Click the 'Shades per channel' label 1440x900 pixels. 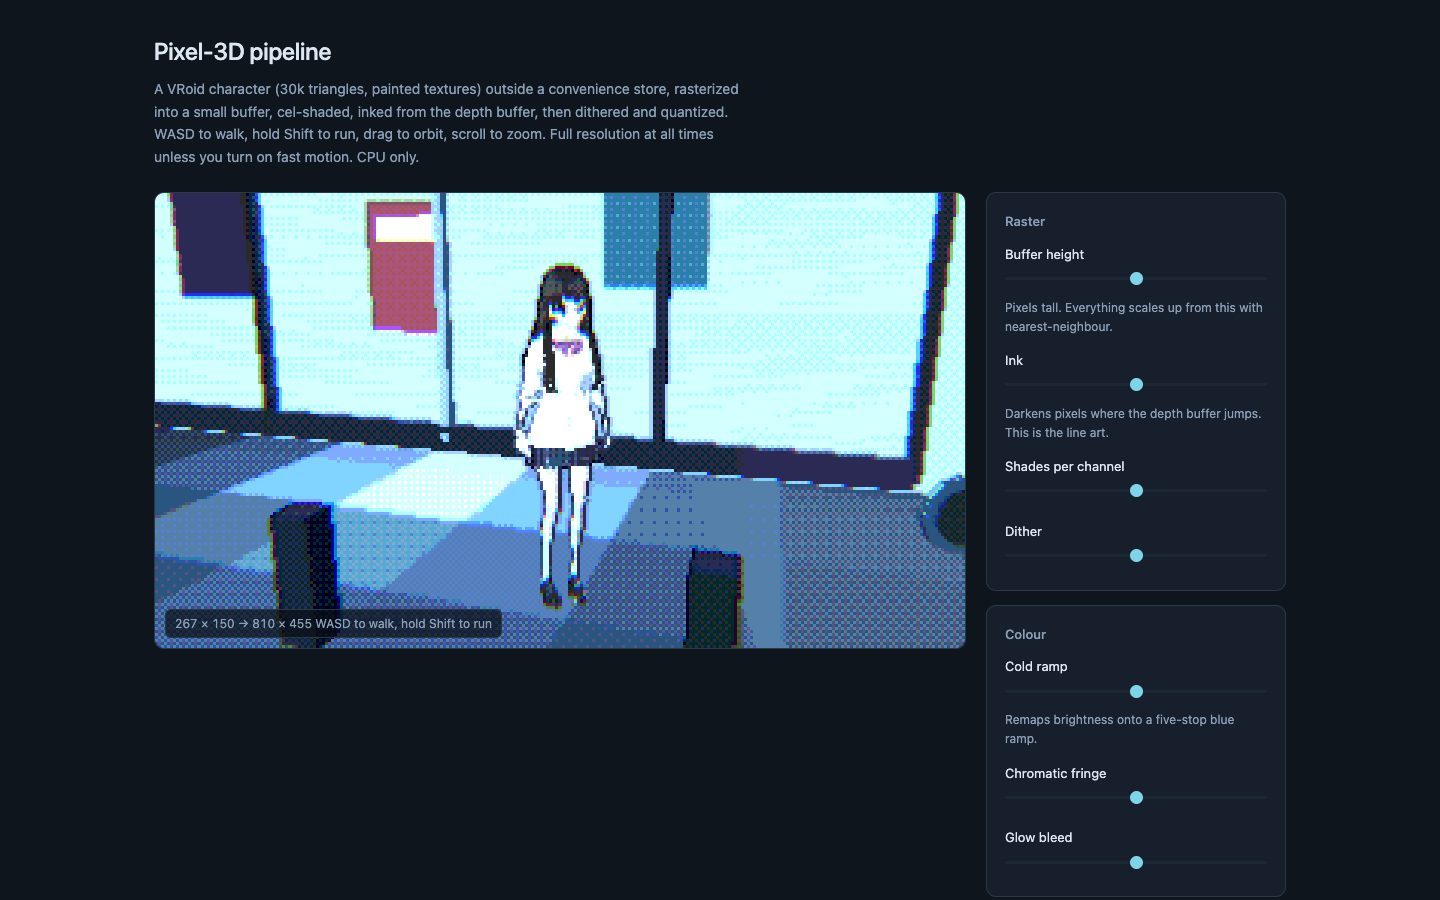(1064, 467)
